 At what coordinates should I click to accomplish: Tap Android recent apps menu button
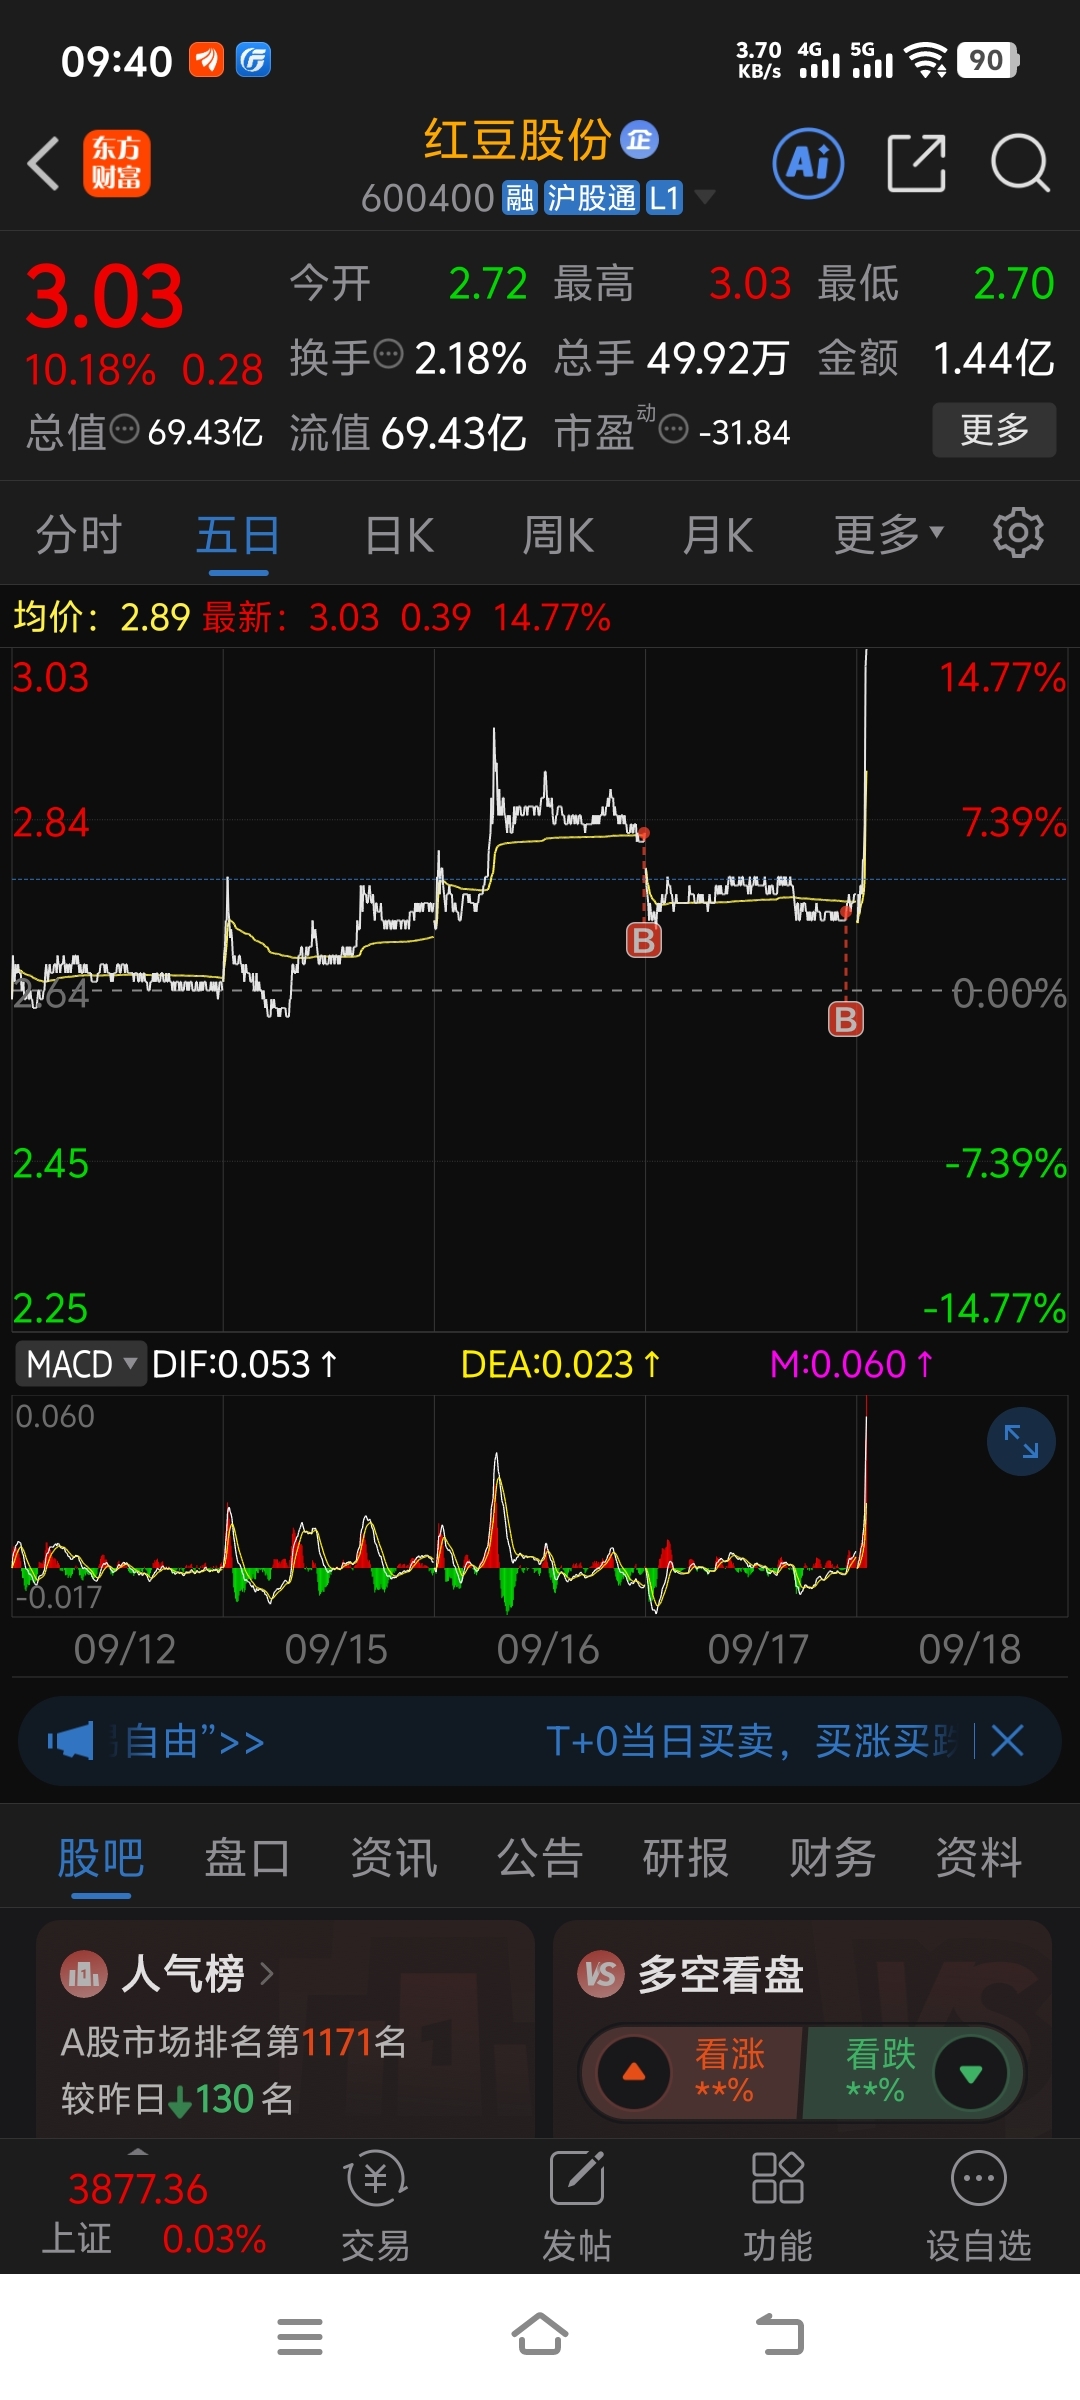[299, 2336]
